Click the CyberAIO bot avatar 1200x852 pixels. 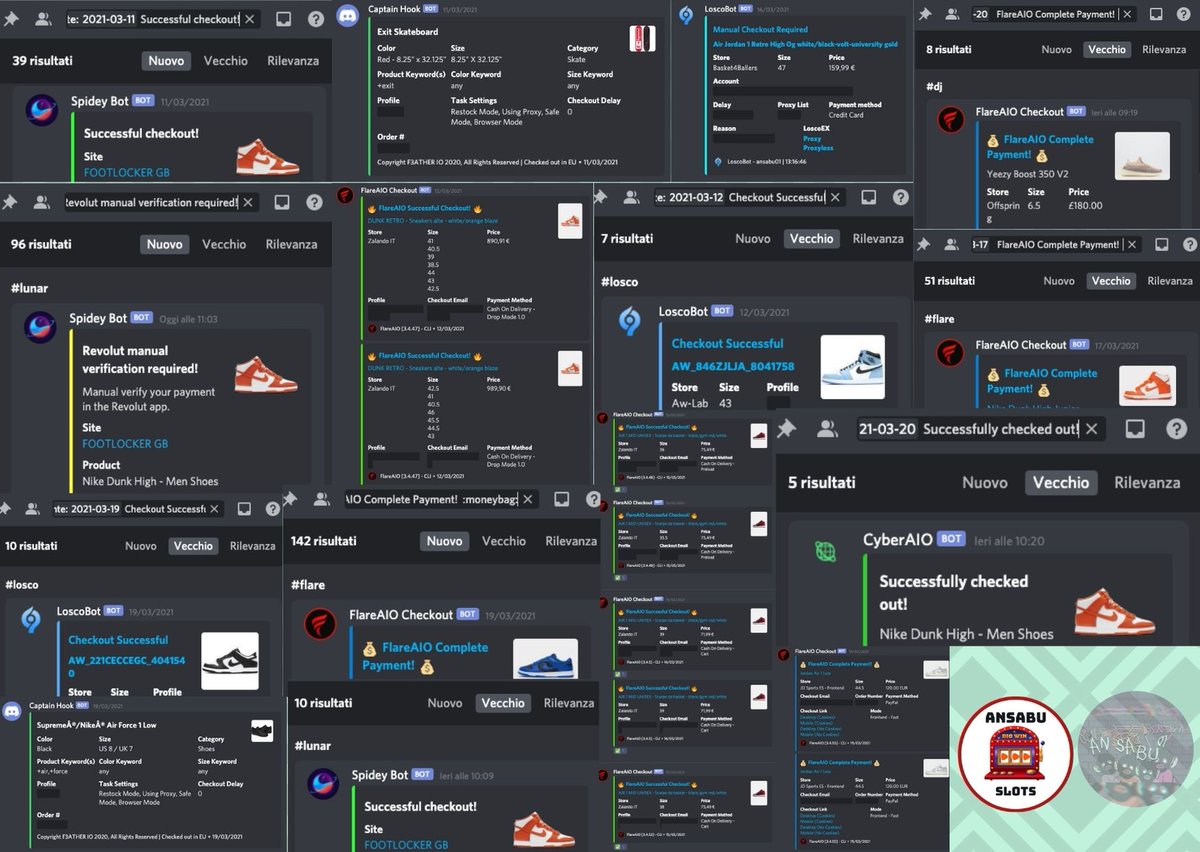point(827,551)
